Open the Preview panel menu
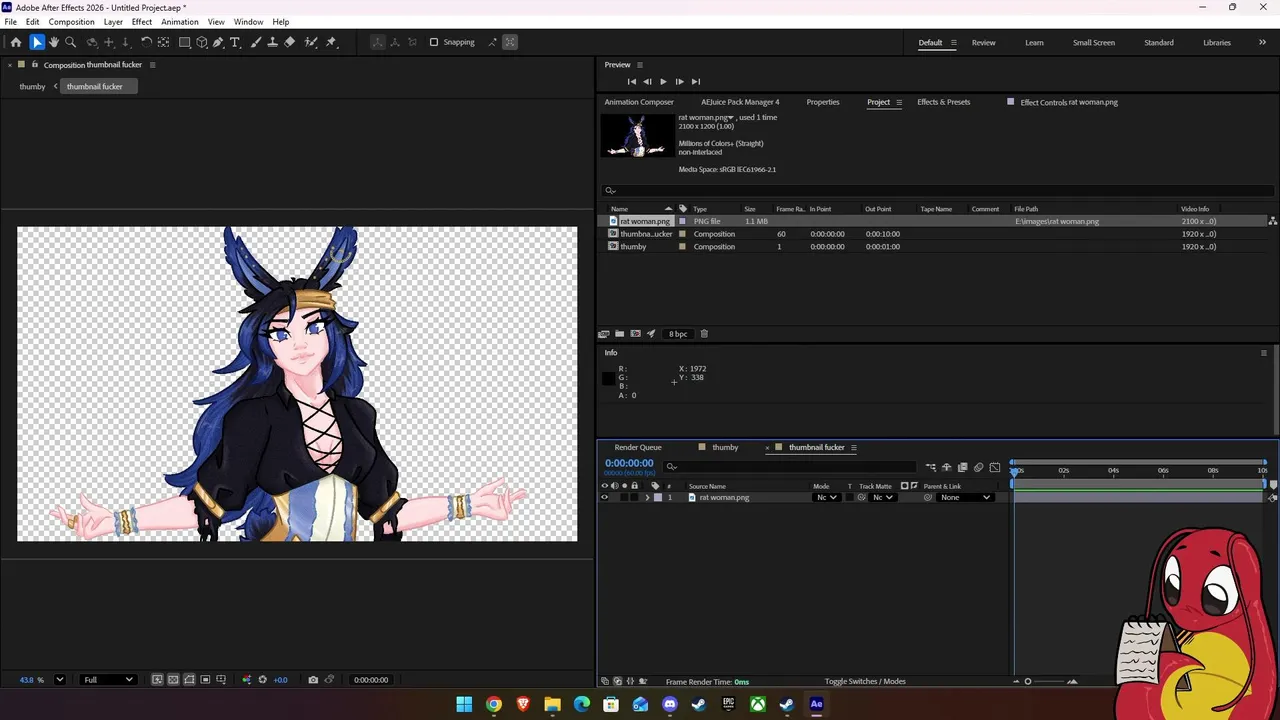This screenshot has width=1280, height=720. pyautogui.click(x=640, y=65)
